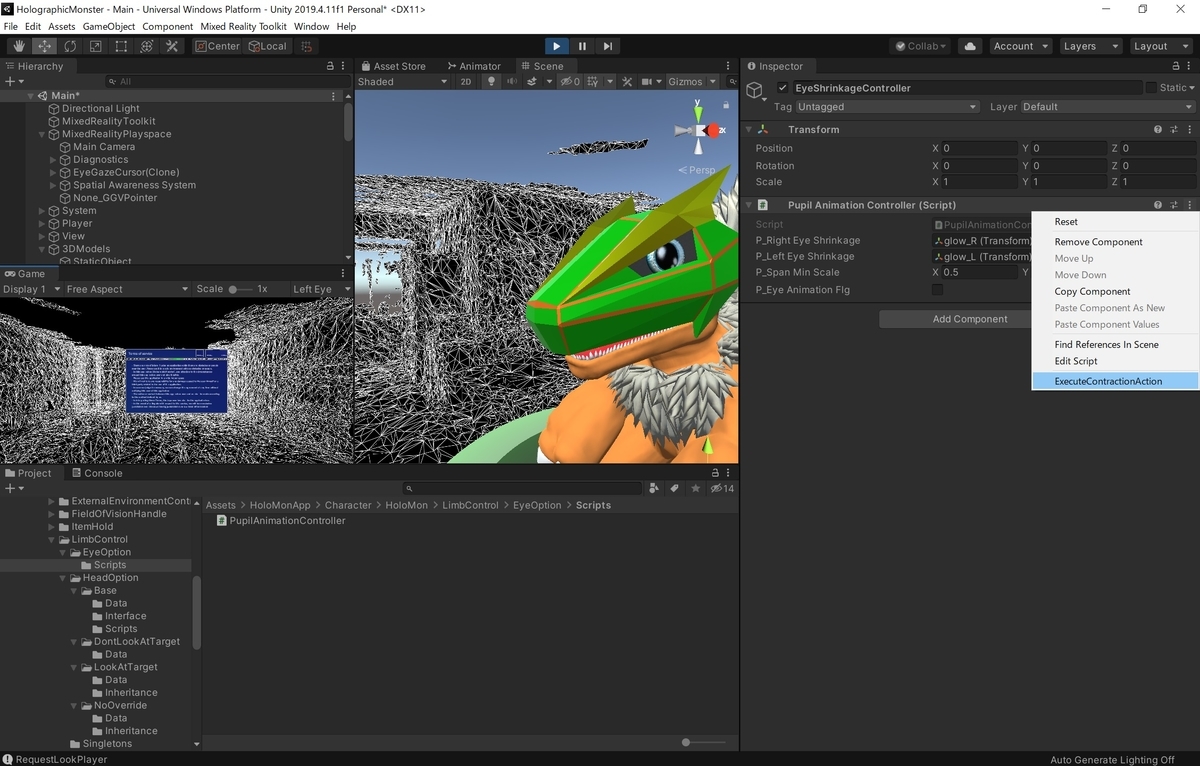Open the Account dropdown
The height and width of the screenshot is (766, 1200).
click(1020, 46)
